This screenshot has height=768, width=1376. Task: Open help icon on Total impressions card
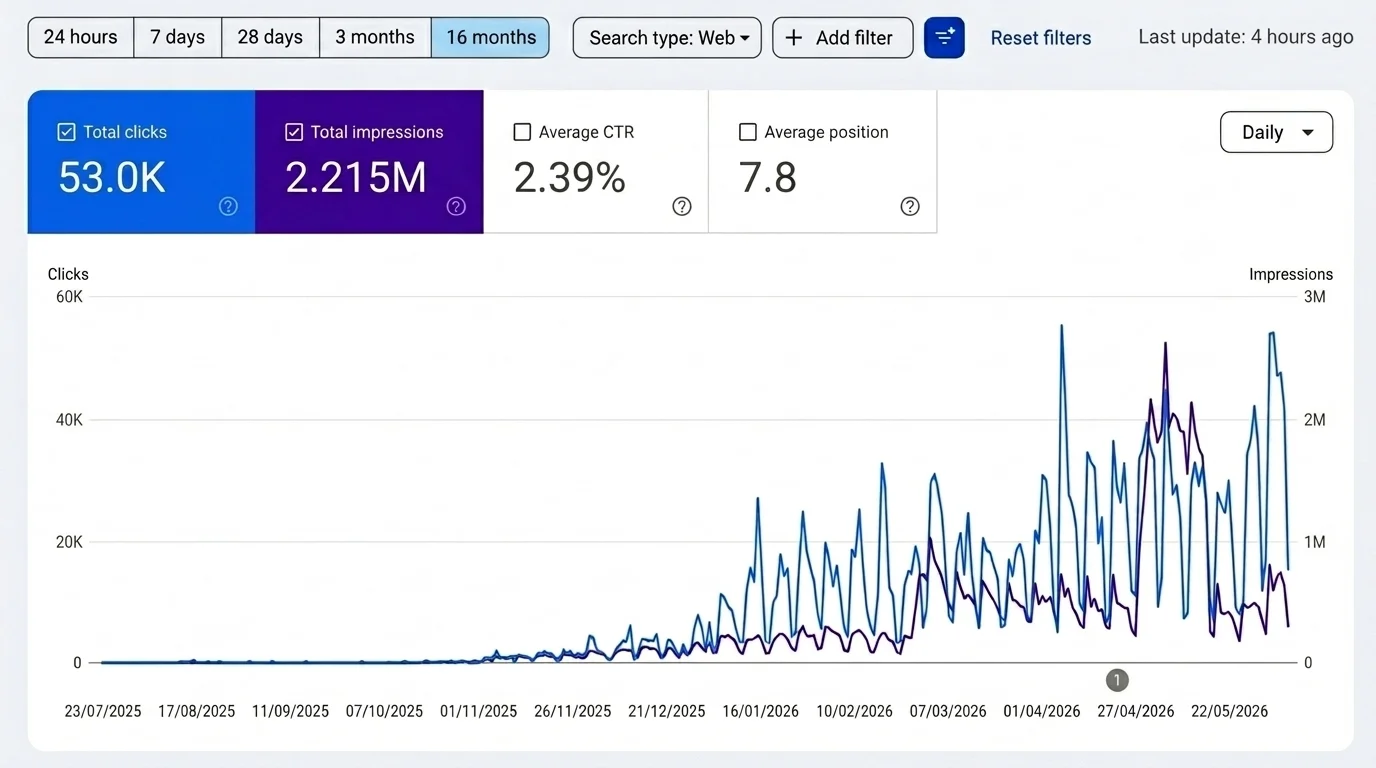[x=456, y=206]
